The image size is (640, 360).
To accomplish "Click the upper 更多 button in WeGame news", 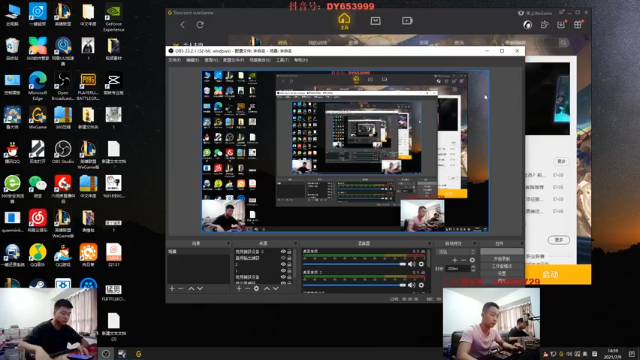I will coord(561,161).
